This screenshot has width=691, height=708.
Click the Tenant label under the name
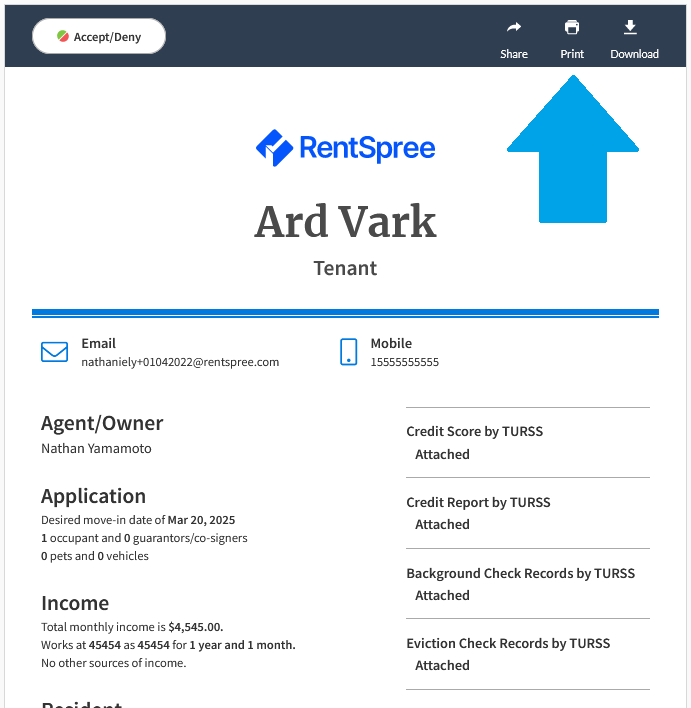(346, 268)
